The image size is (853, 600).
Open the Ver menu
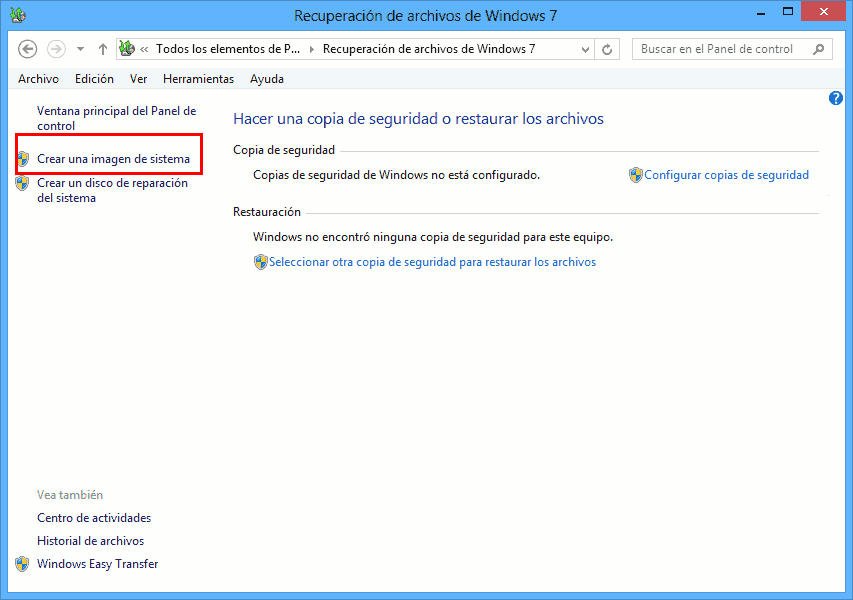tap(138, 79)
